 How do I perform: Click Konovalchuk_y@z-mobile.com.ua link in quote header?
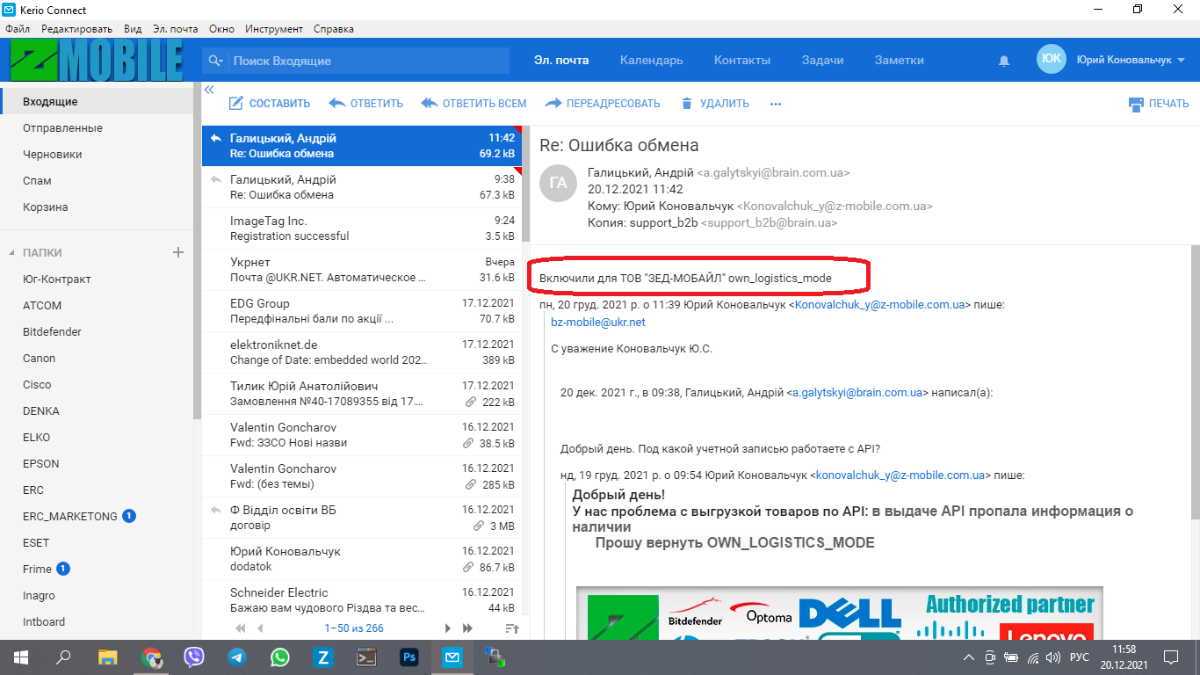(x=880, y=304)
